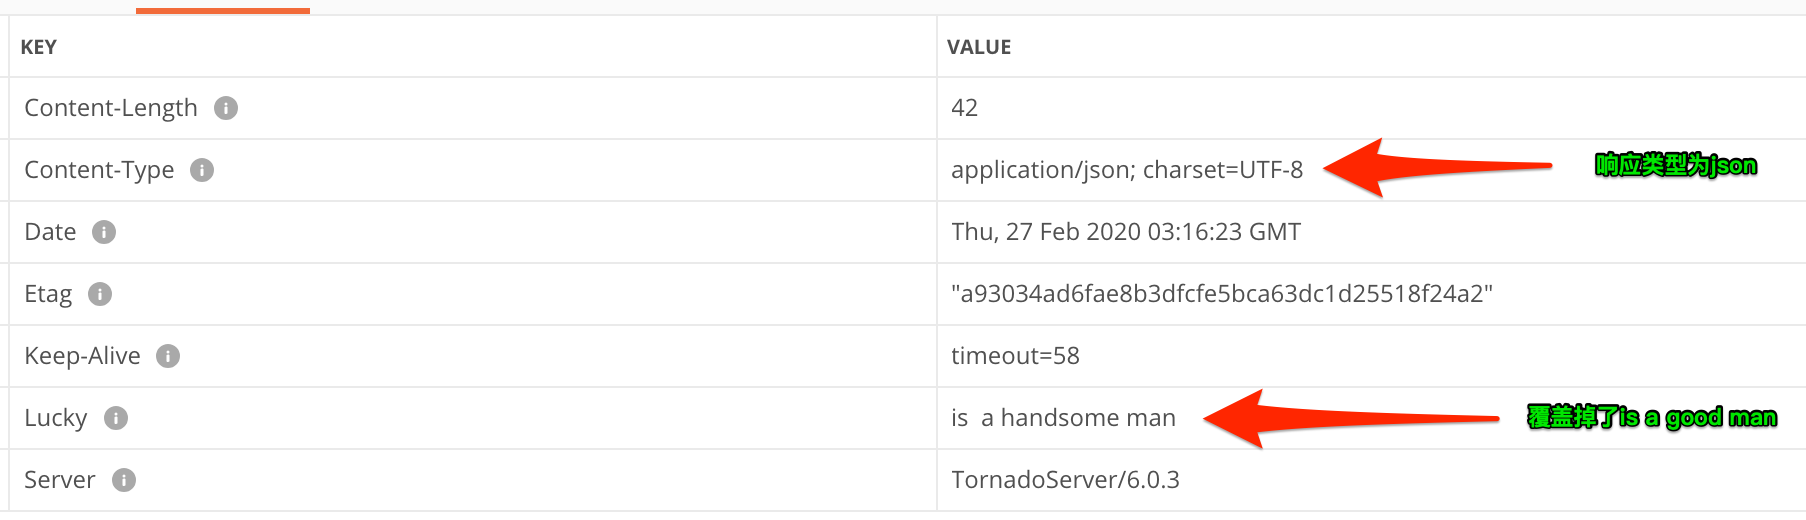This screenshot has height=520, width=1806.
Task: Click the info icon next to Lucky
Action: pos(116,418)
